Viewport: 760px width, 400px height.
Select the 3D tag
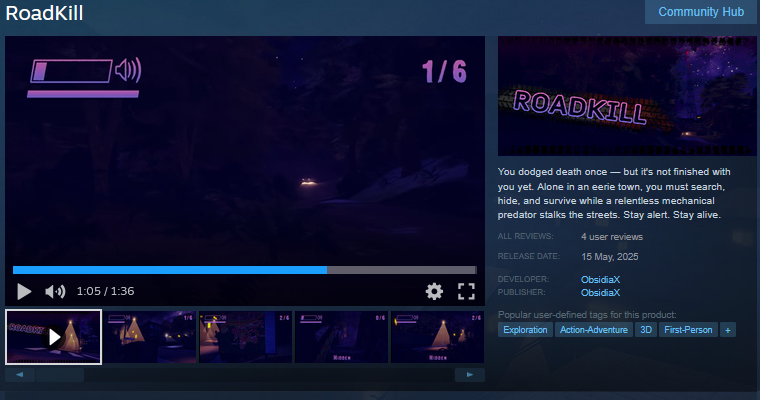pyautogui.click(x=646, y=330)
